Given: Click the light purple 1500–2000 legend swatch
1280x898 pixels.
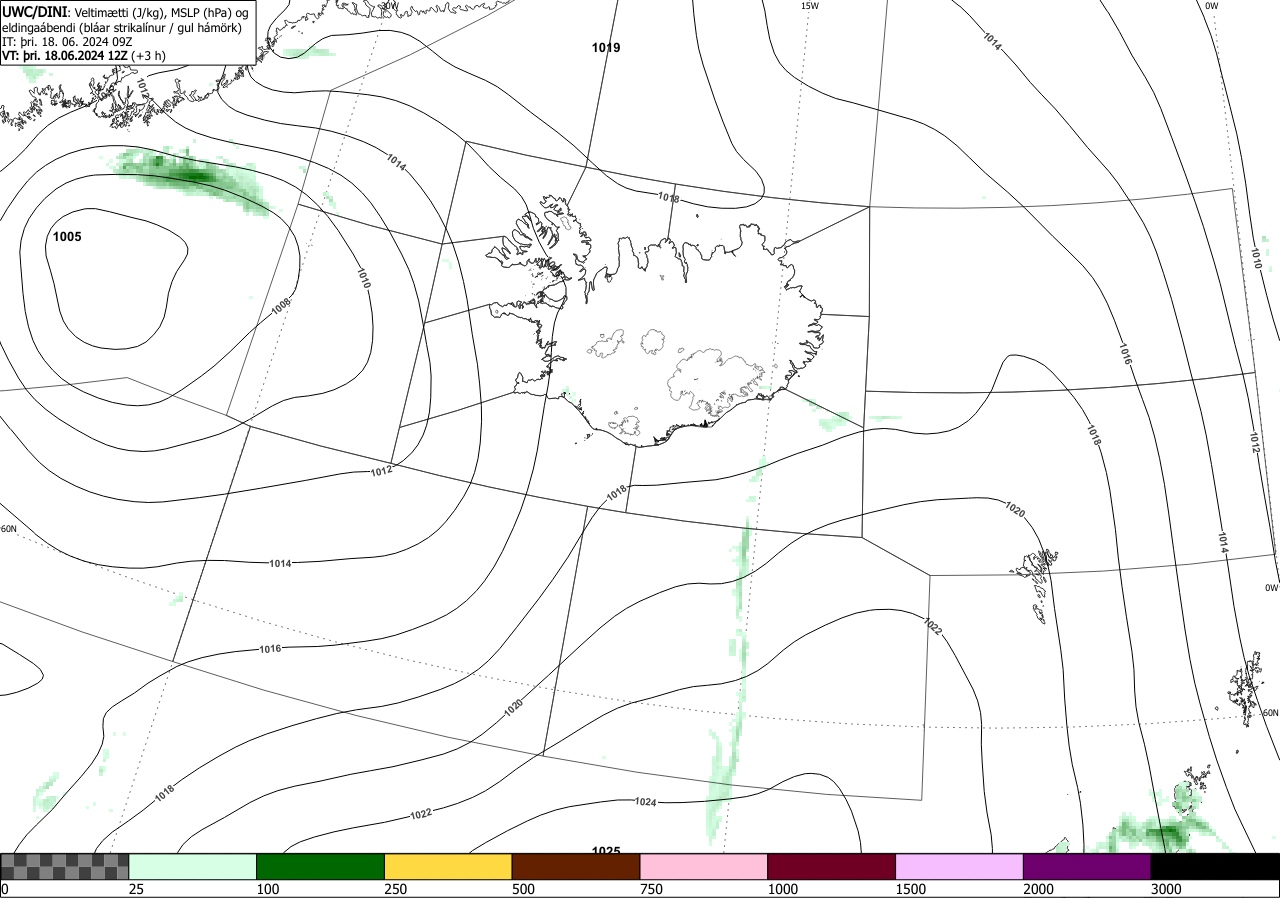Looking at the screenshot, I should click(x=960, y=866).
